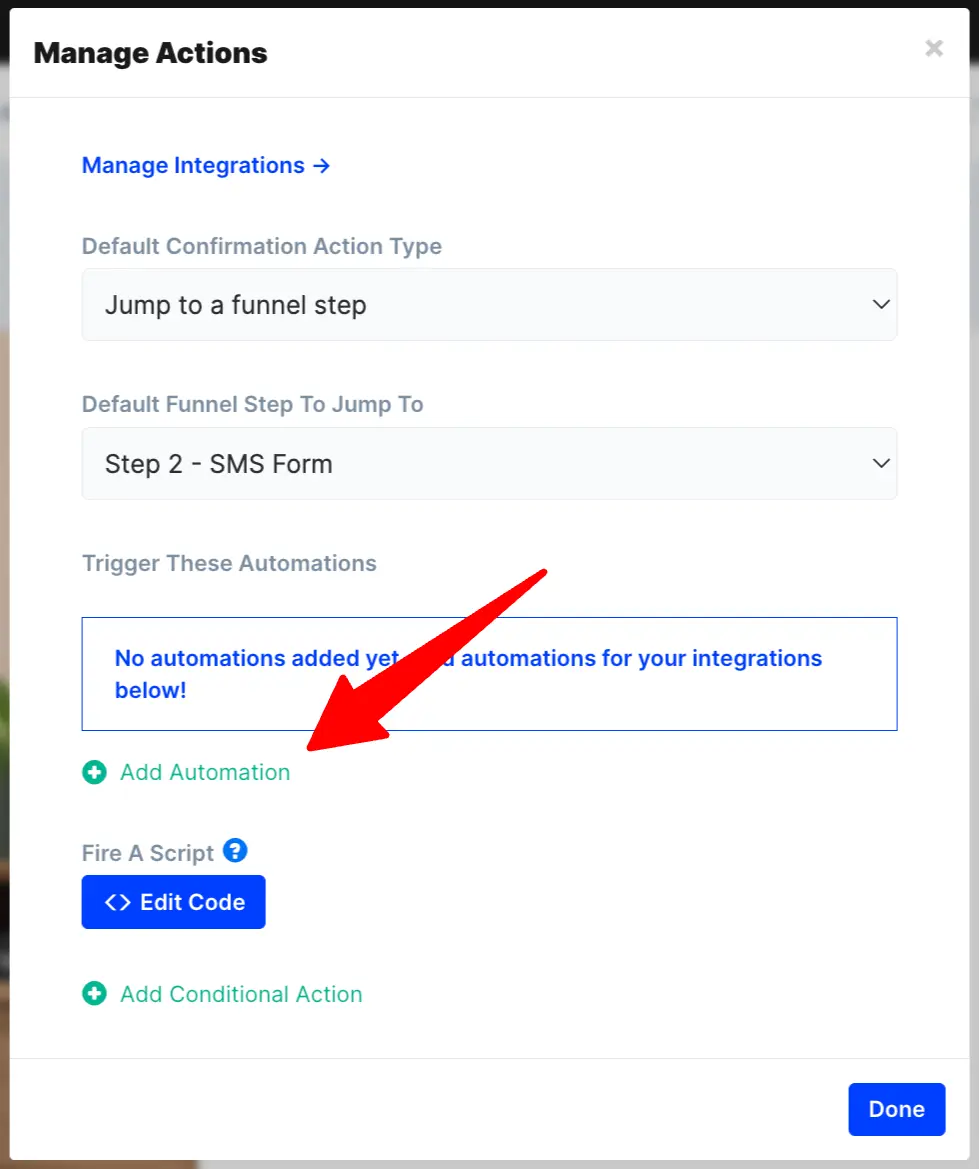The height and width of the screenshot is (1169, 979).
Task: Click the plus icon beside Add Automation
Action: click(x=94, y=772)
